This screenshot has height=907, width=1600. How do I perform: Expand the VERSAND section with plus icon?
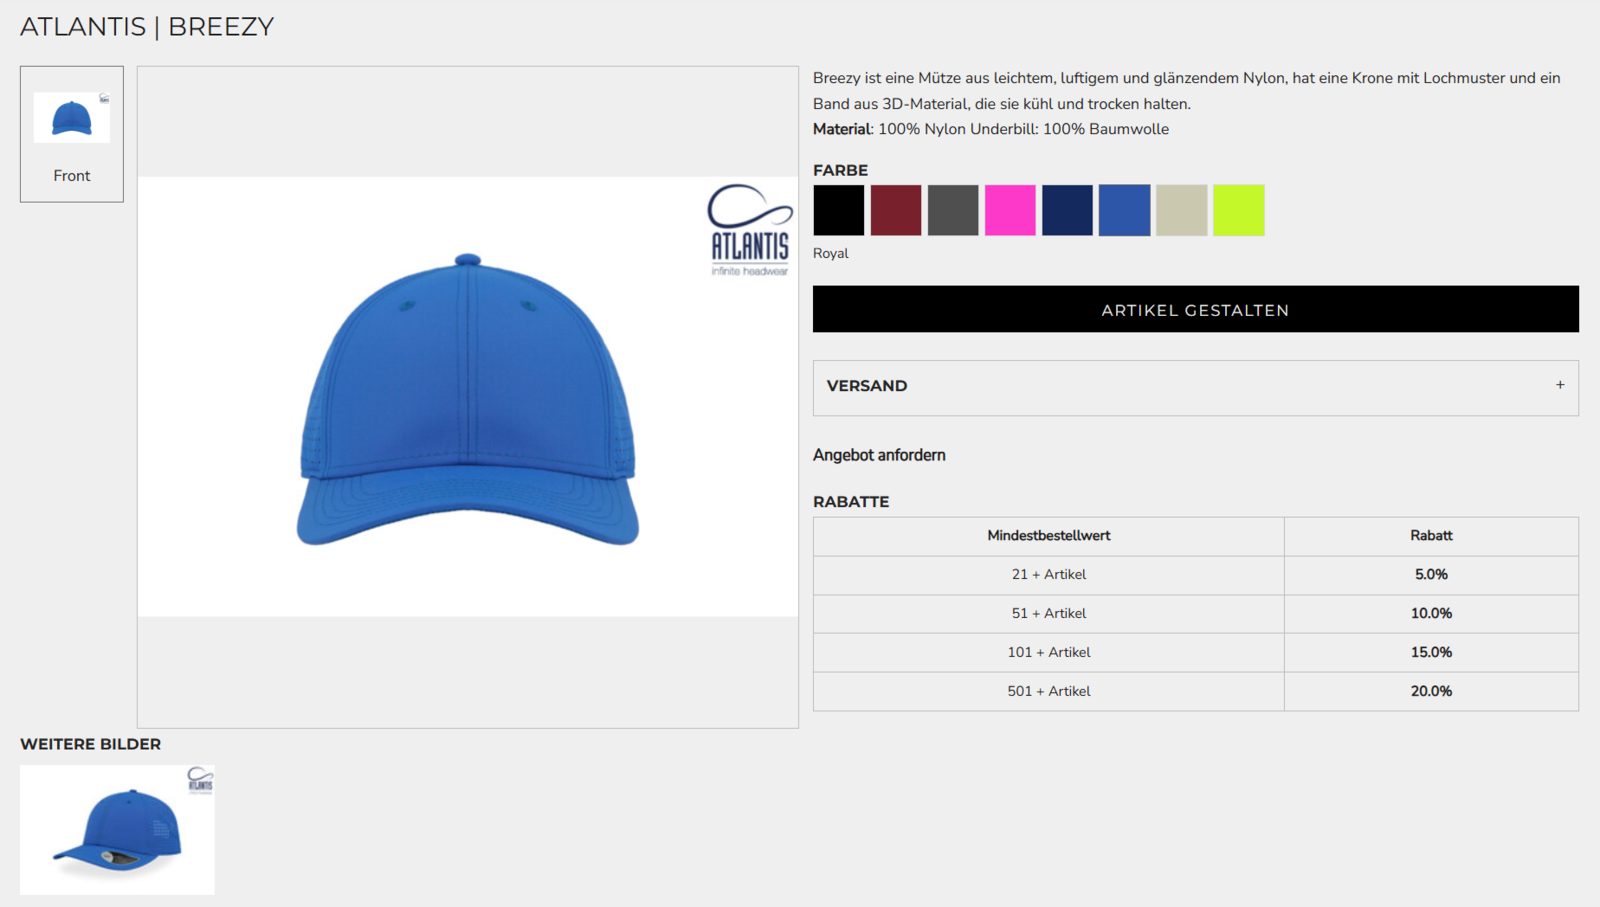[1559, 386]
